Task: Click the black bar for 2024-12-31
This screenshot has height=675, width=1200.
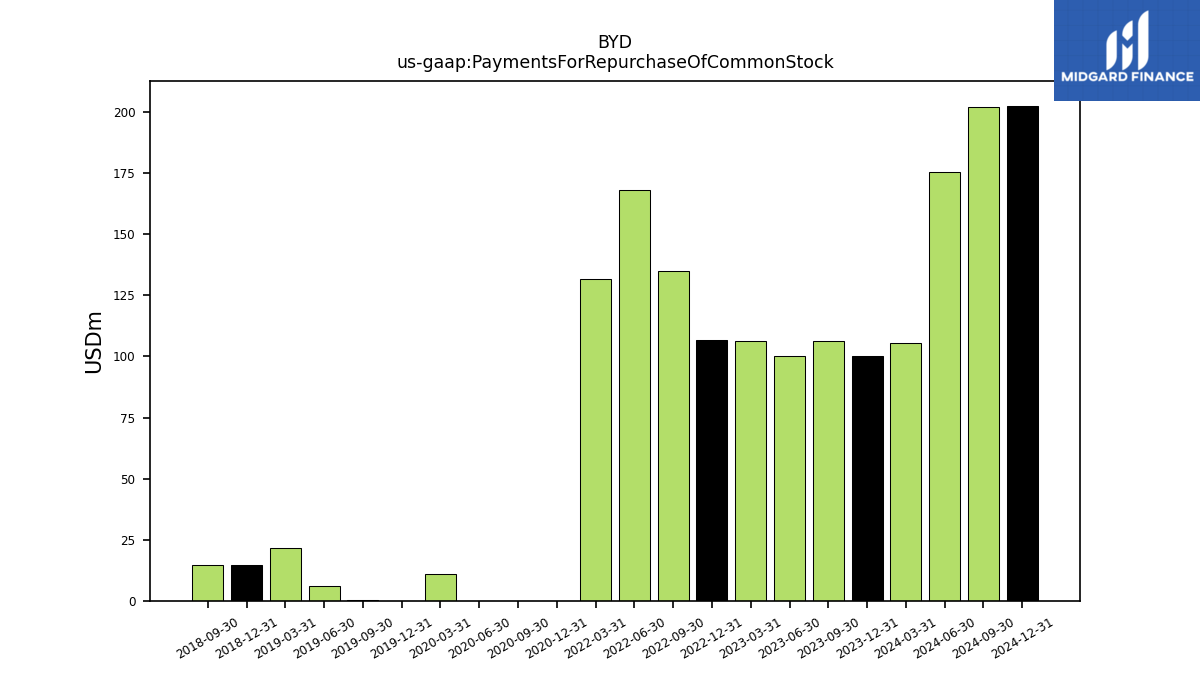Action: [x=1023, y=354]
